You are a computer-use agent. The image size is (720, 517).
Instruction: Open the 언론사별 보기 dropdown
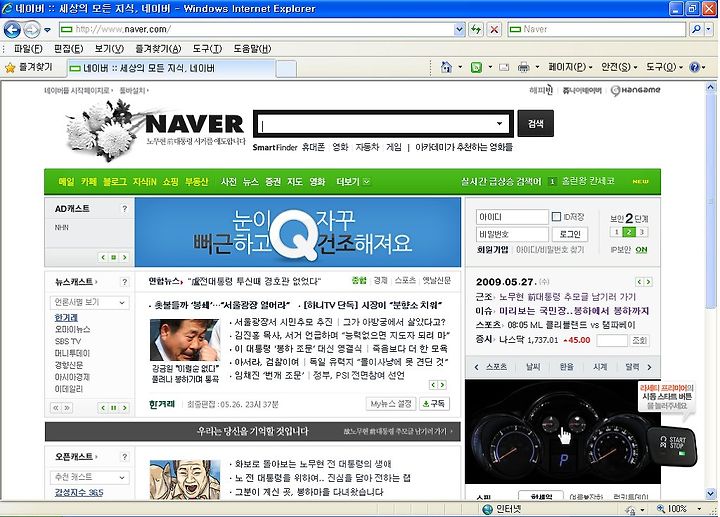coord(89,303)
